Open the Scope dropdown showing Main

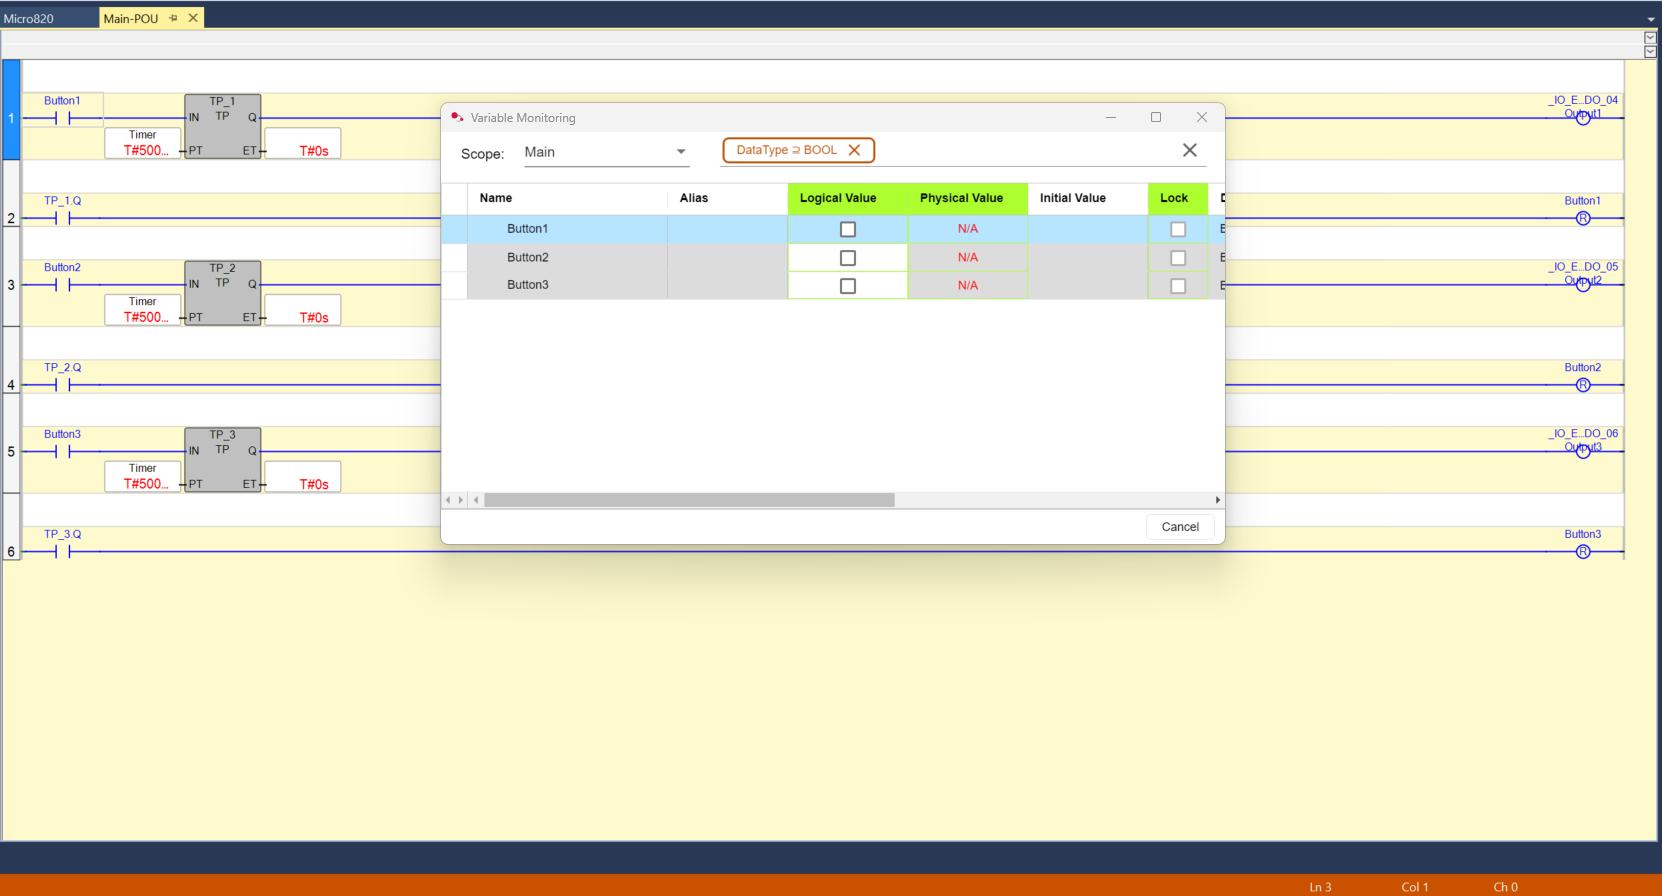tap(606, 152)
